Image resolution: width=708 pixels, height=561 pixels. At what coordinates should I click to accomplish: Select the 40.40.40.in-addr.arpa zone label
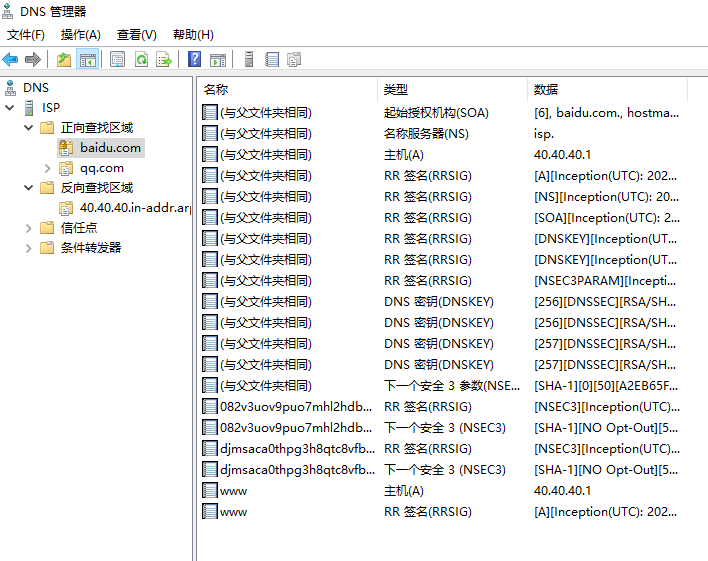click(x=135, y=208)
